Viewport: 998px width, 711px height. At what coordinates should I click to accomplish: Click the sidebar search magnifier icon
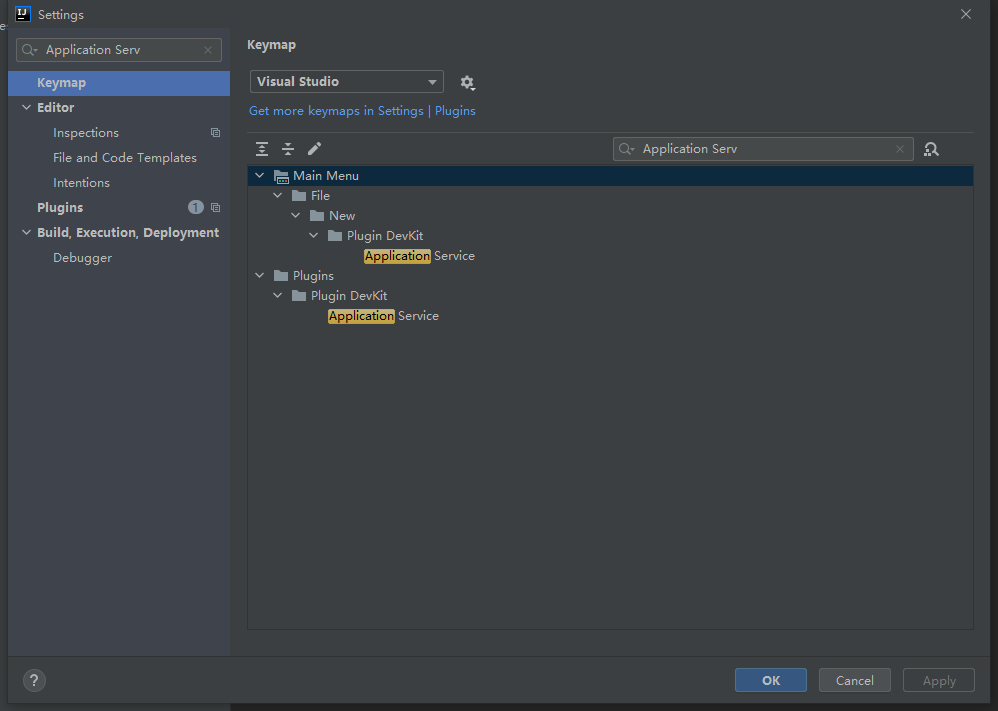(x=29, y=50)
